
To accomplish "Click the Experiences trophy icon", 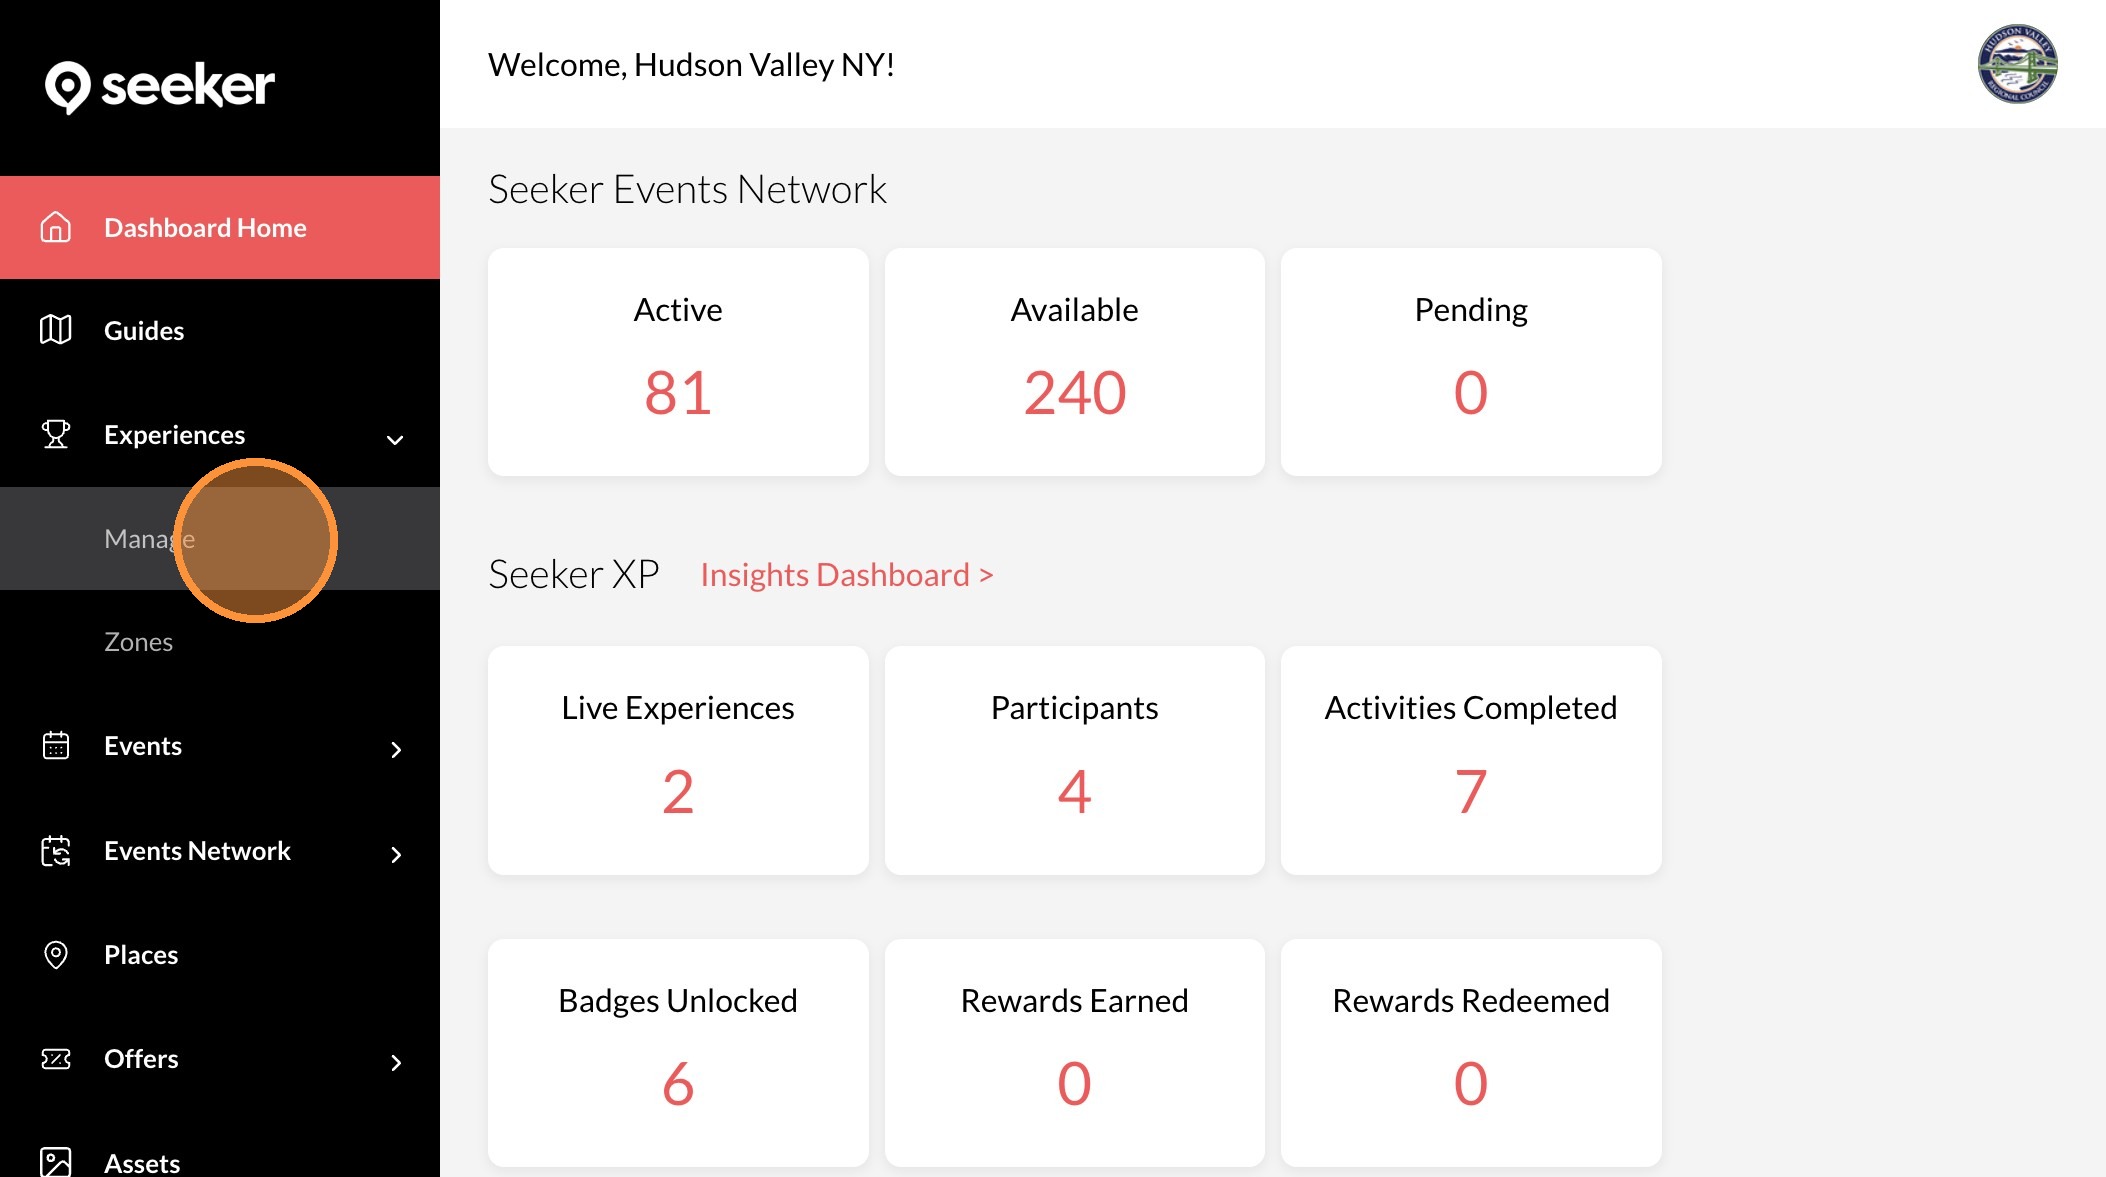I will pos(56,434).
